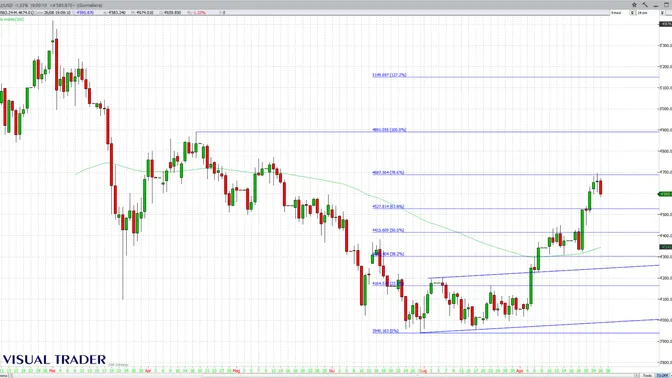
Task: Click the green current price tag on price axis
Action: (665, 194)
